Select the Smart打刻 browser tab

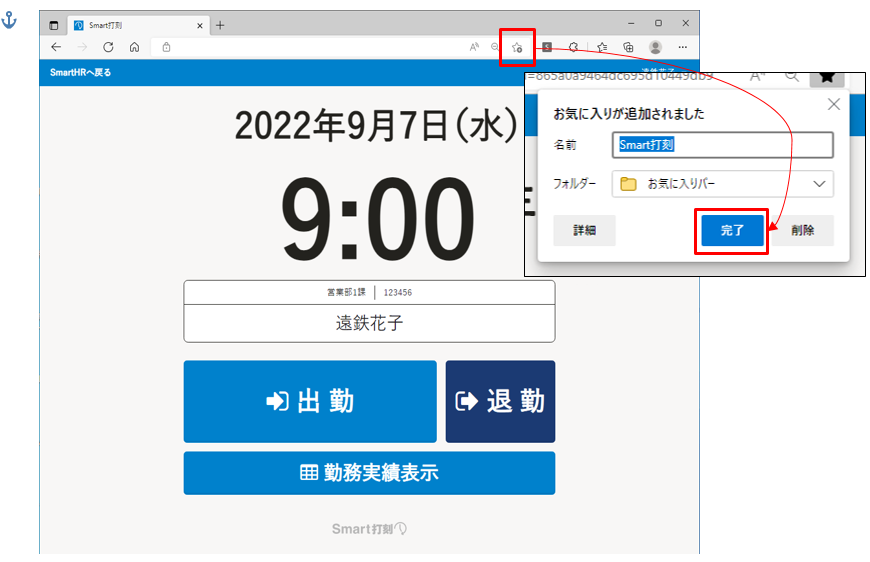click(x=139, y=26)
